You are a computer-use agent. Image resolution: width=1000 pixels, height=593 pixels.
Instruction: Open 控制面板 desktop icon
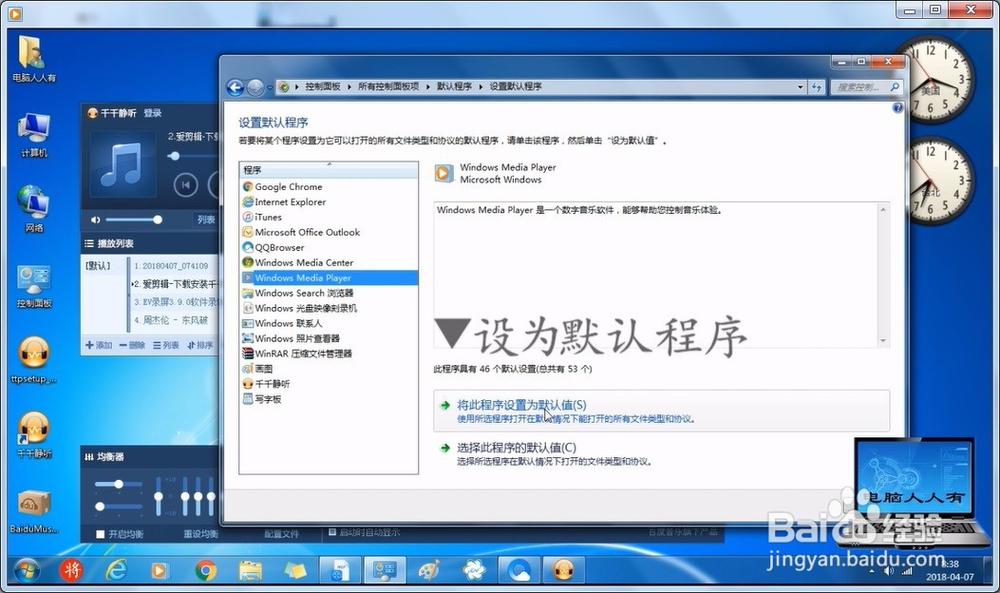(x=34, y=286)
